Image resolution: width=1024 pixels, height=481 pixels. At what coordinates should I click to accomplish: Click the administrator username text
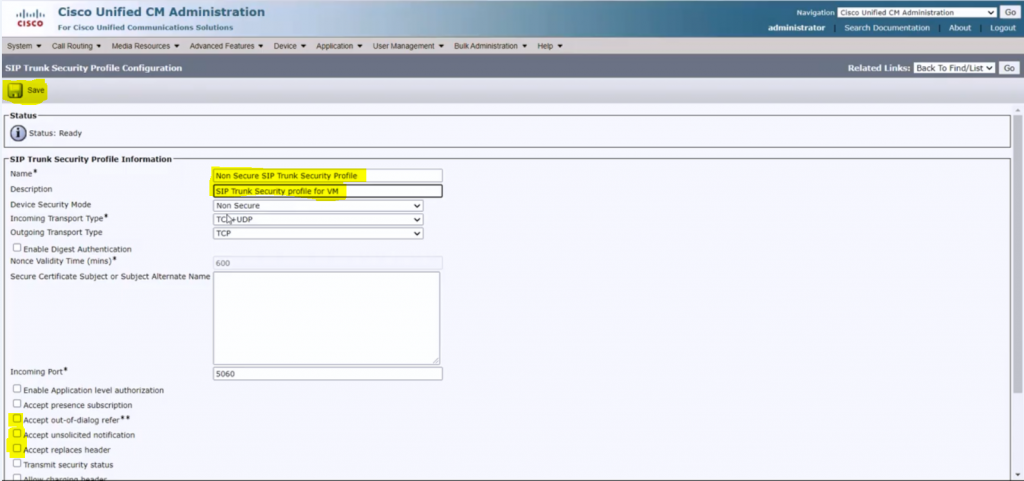point(796,28)
